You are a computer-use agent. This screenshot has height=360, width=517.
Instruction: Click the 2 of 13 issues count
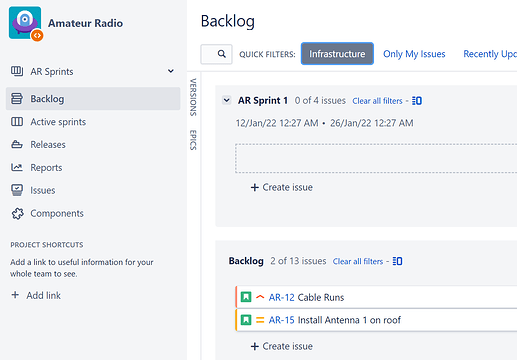tap(298, 261)
